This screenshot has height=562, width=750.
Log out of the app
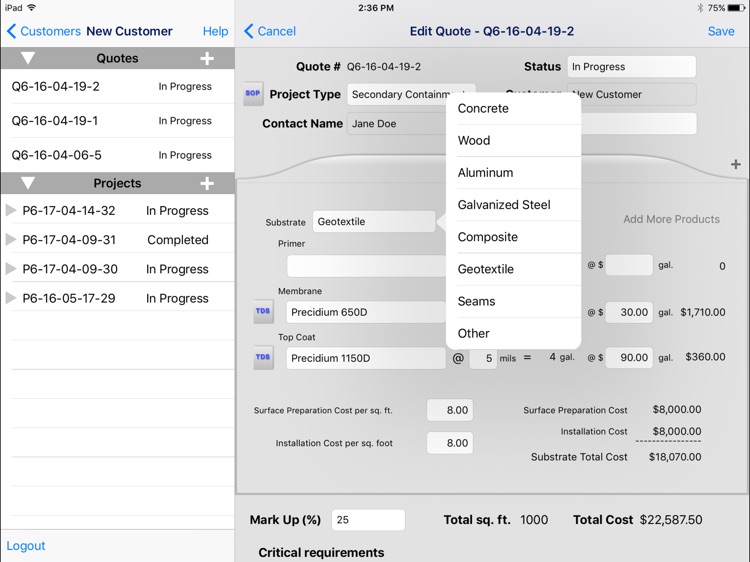pyautogui.click(x=26, y=546)
